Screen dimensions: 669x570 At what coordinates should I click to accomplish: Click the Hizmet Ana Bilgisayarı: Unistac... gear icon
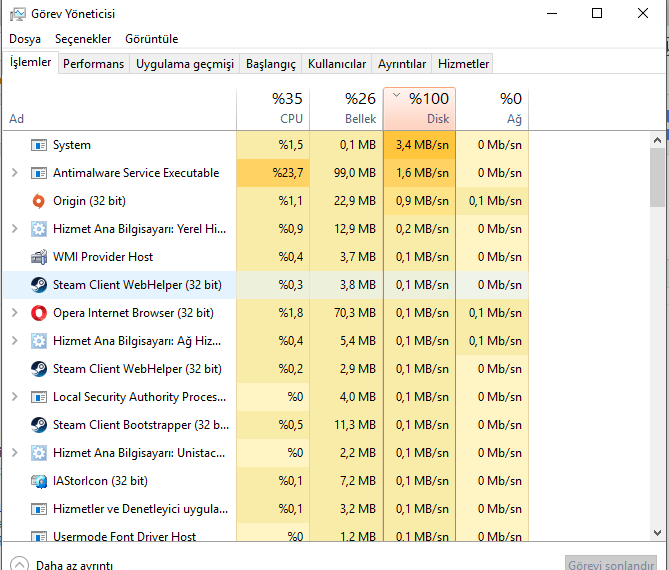39,453
